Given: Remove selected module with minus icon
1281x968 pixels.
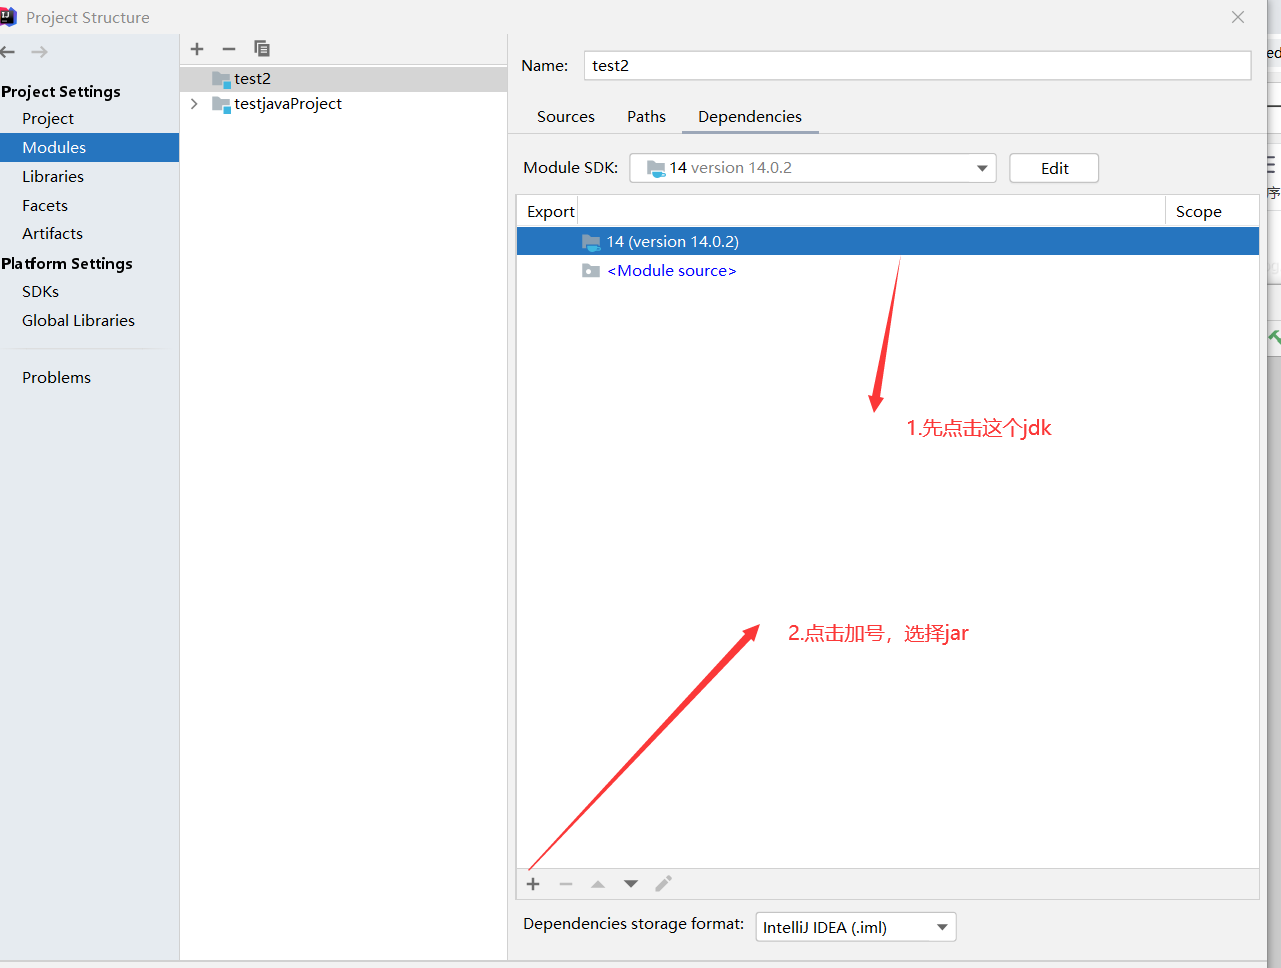Looking at the screenshot, I should (229, 49).
